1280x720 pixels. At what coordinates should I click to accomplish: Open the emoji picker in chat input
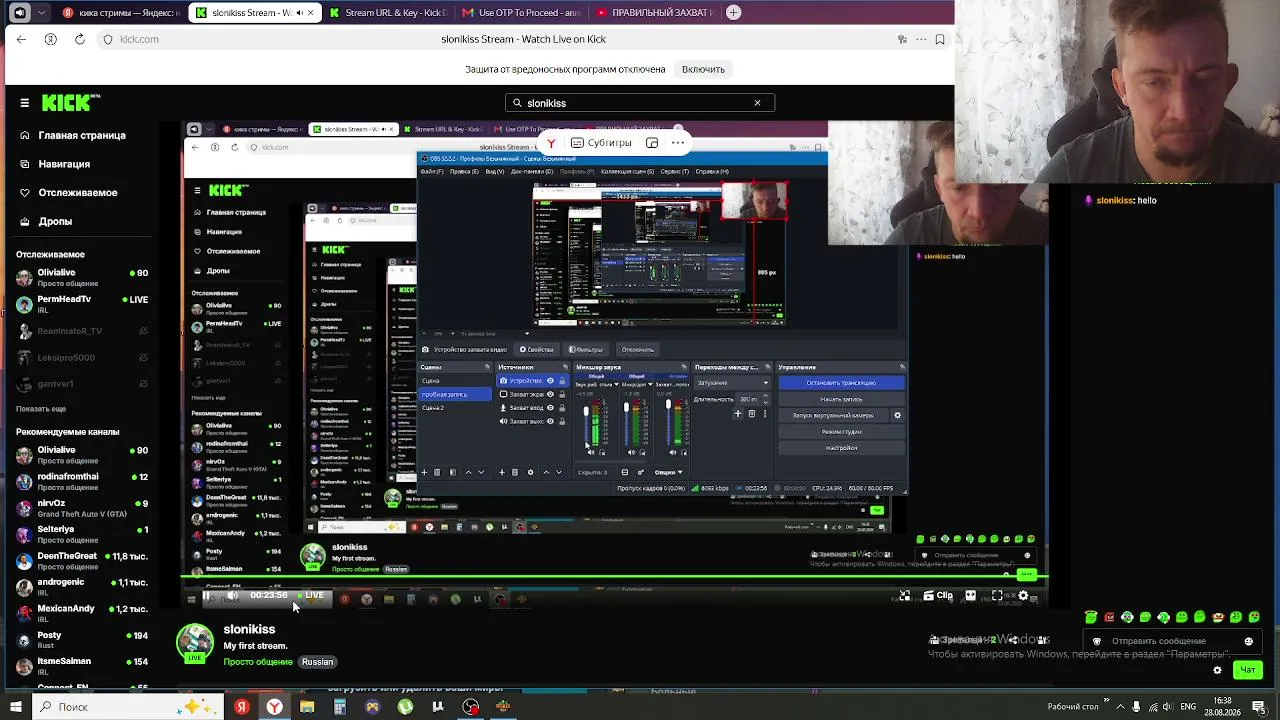pyautogui.click(x=1248, y=641)
